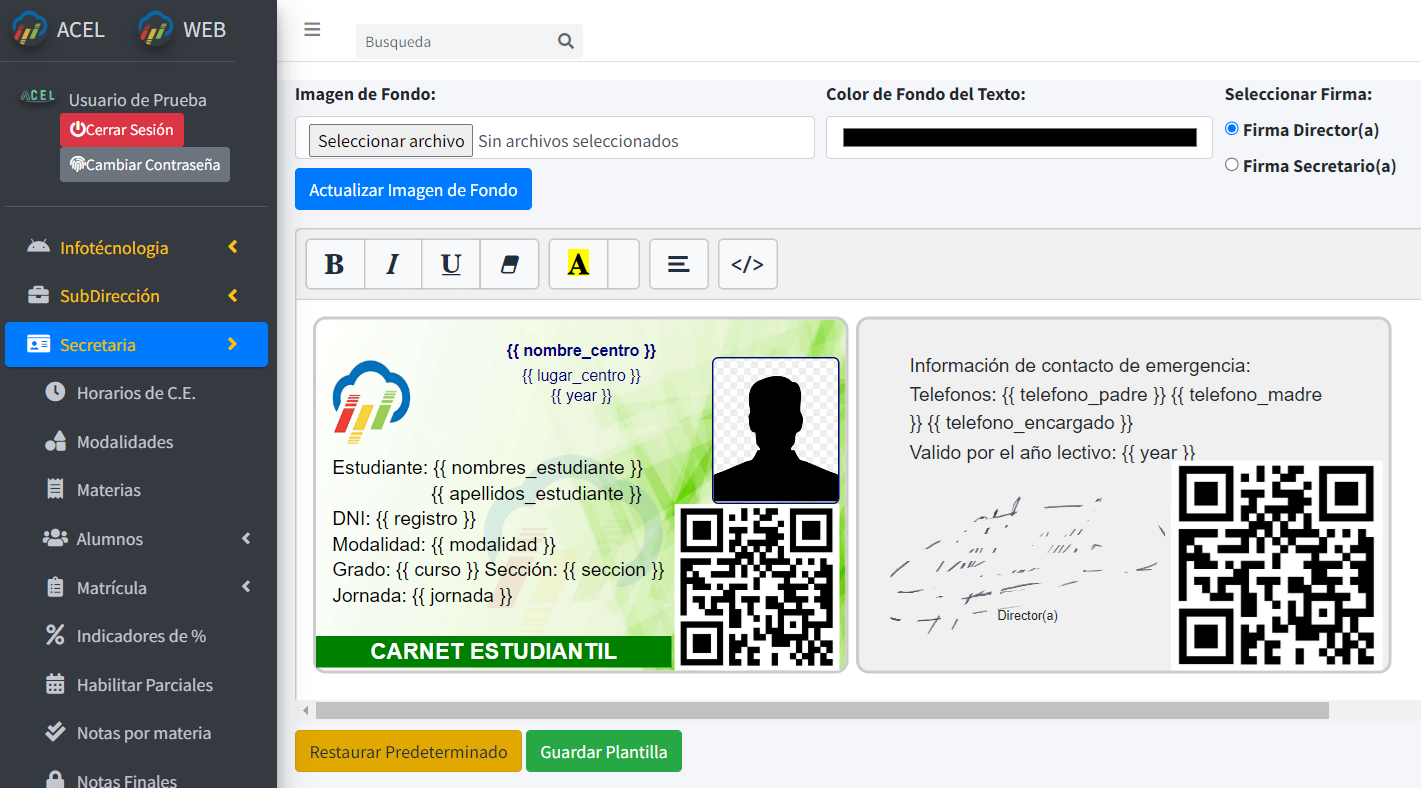Click calendar icon for Habilitar Parciales

point(55,684)
